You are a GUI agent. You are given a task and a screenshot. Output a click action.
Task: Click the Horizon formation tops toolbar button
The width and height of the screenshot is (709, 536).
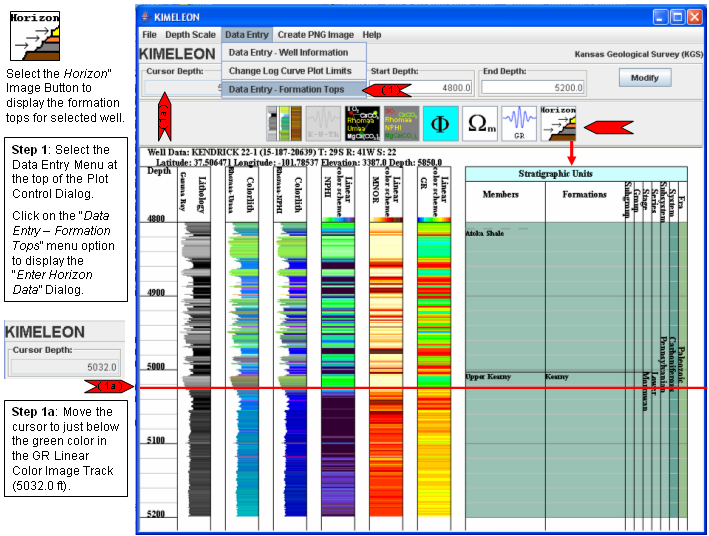pos(558,124)
